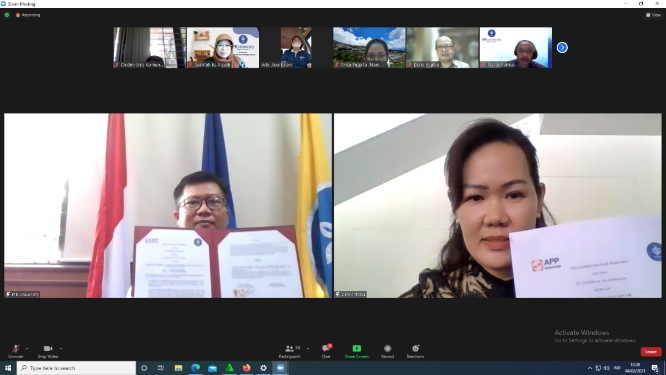
Task: Click the Windows search box in taskbar
Action: coord(76,368)
